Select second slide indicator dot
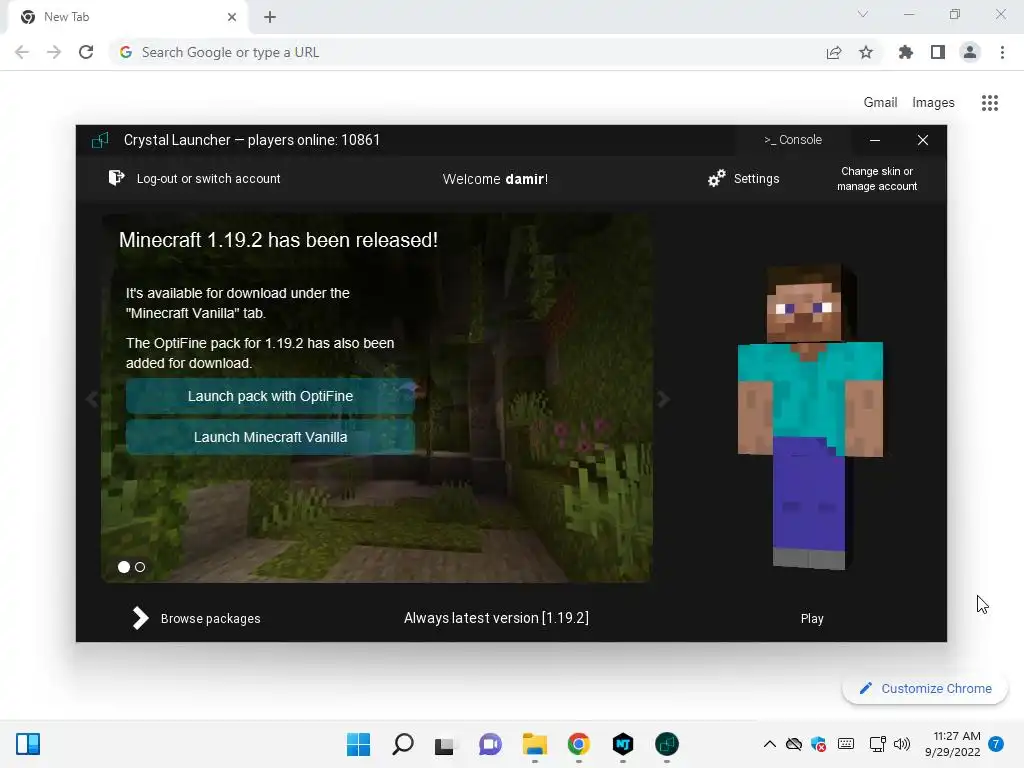The width and height of the screenshot is (1024, 768). (140, 567)
